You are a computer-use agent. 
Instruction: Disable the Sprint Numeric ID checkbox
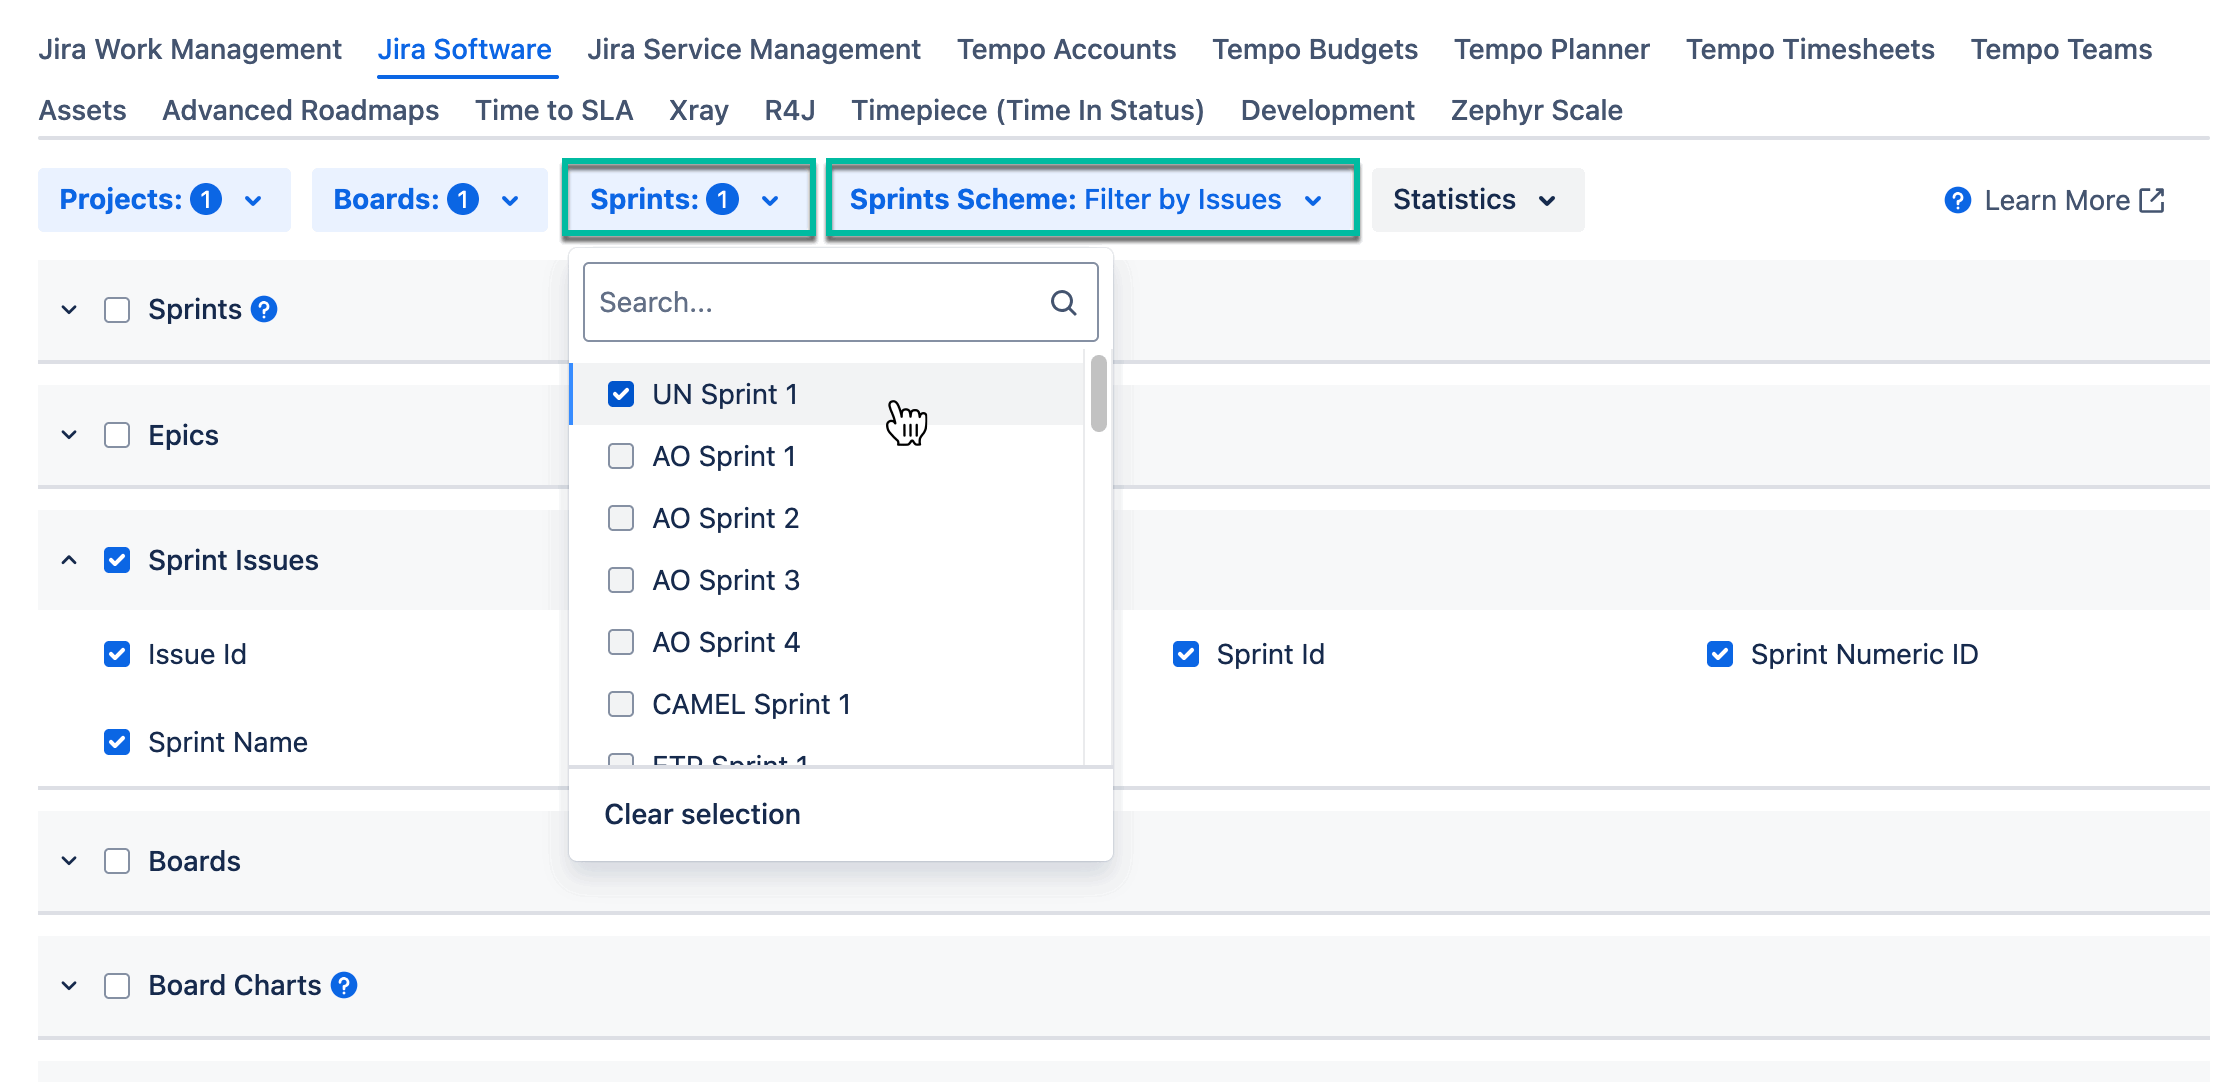point(1719,654)
